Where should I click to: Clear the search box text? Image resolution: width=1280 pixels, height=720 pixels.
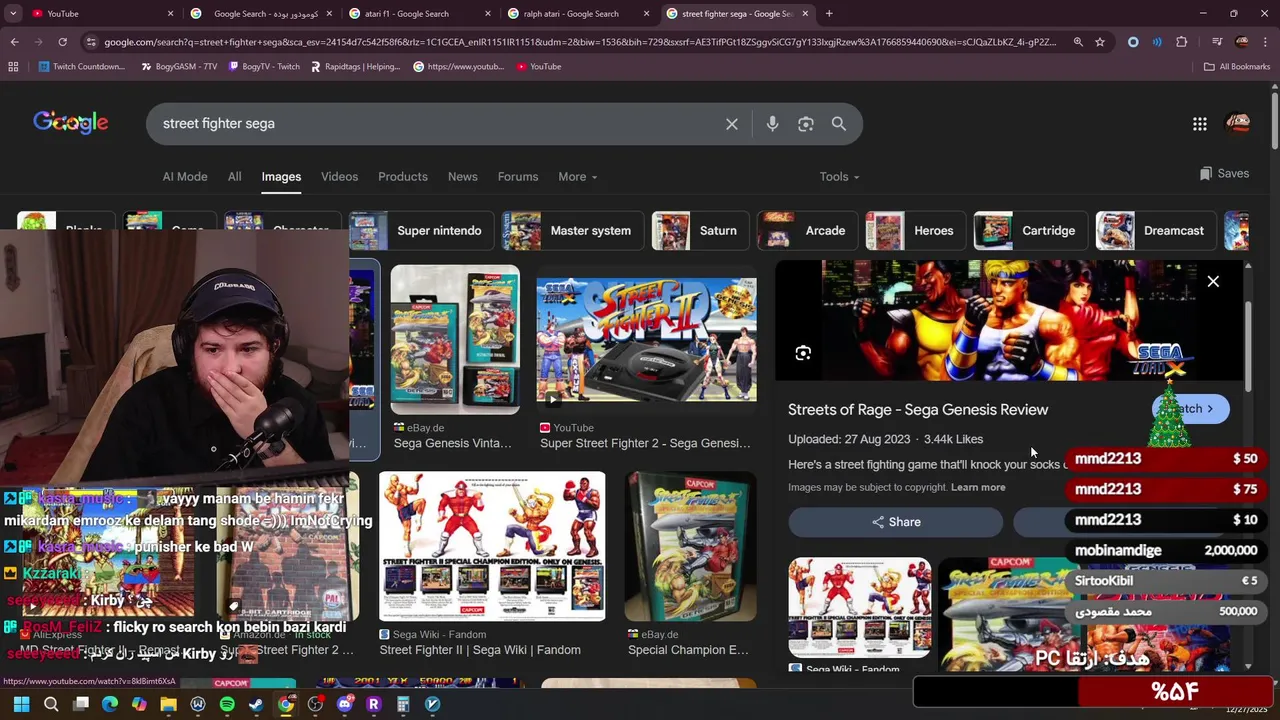[732, 124]
